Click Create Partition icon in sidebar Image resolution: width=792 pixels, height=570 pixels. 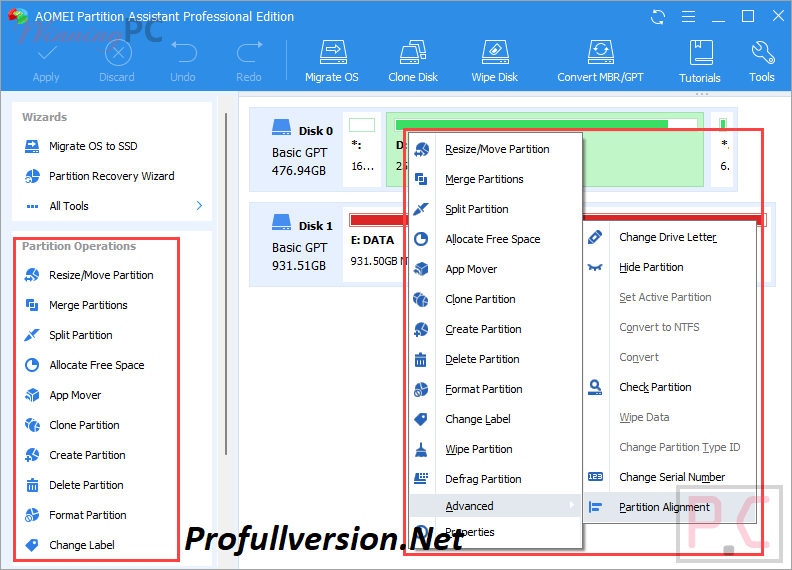click(32, 455)
